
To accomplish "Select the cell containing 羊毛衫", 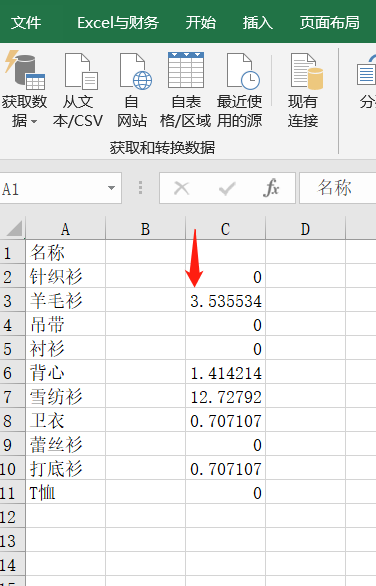I will click(65, 300).
